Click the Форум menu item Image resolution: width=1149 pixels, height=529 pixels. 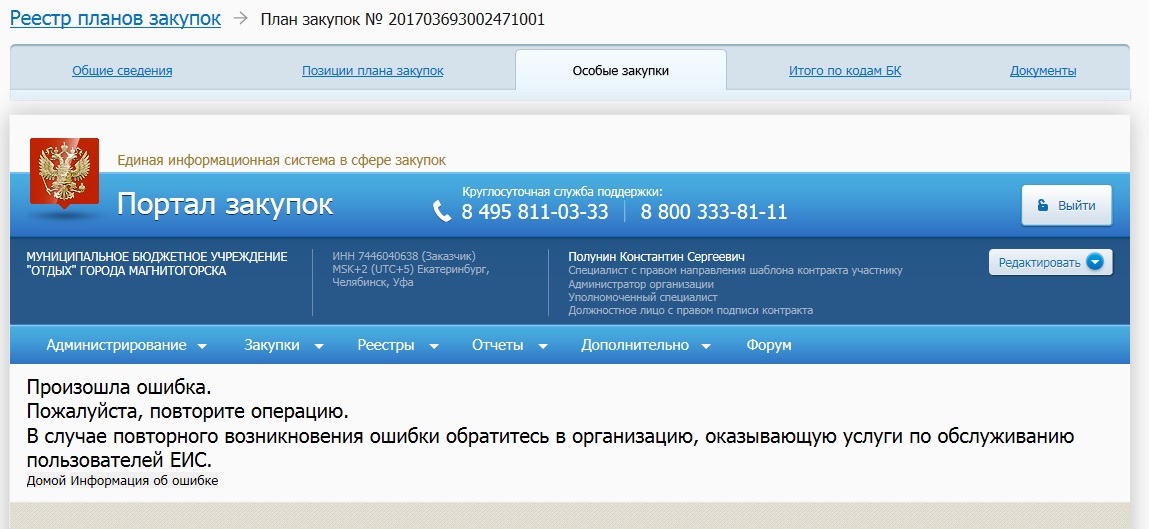(768, 345)
